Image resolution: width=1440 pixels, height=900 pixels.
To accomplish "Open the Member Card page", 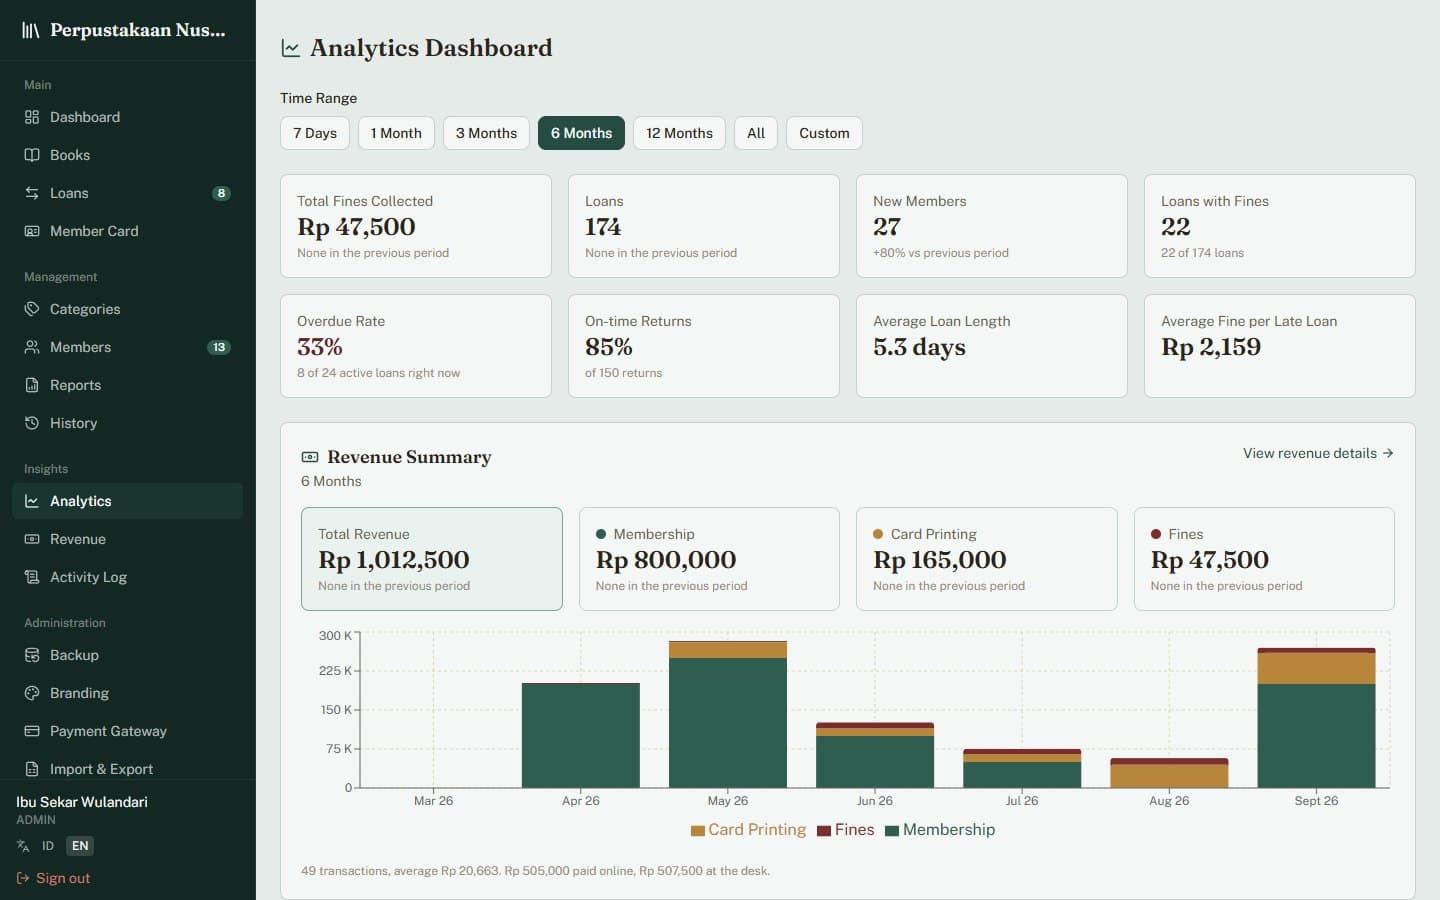I will tap(128, 231).
